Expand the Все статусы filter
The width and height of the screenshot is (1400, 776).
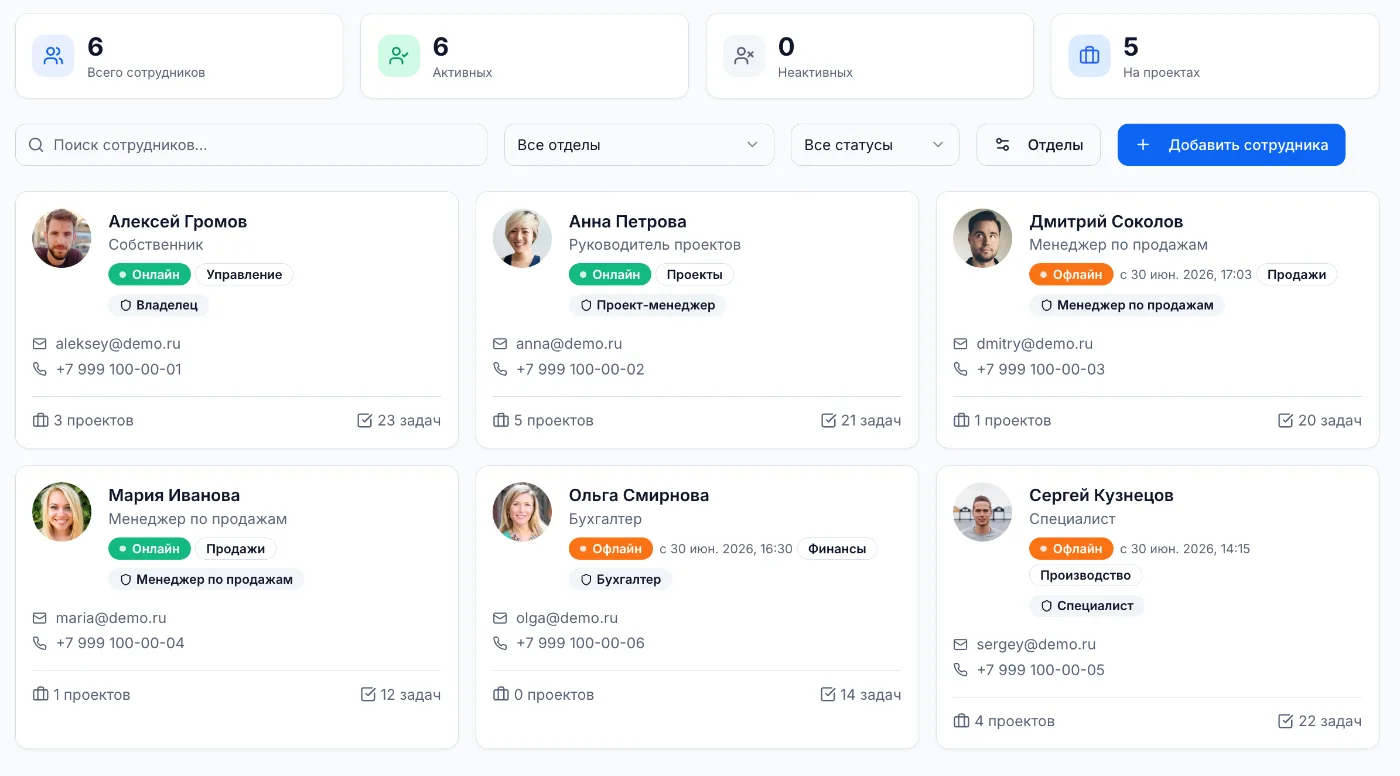[875, 145]
